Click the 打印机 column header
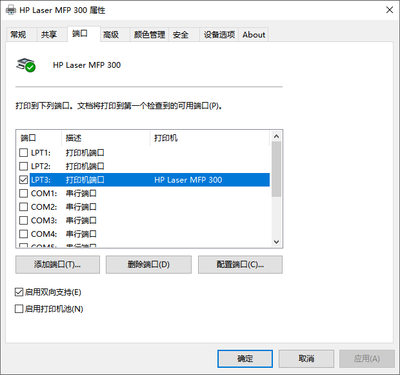The width and height of the screenshot is (400, 375). tap(210, 138)
